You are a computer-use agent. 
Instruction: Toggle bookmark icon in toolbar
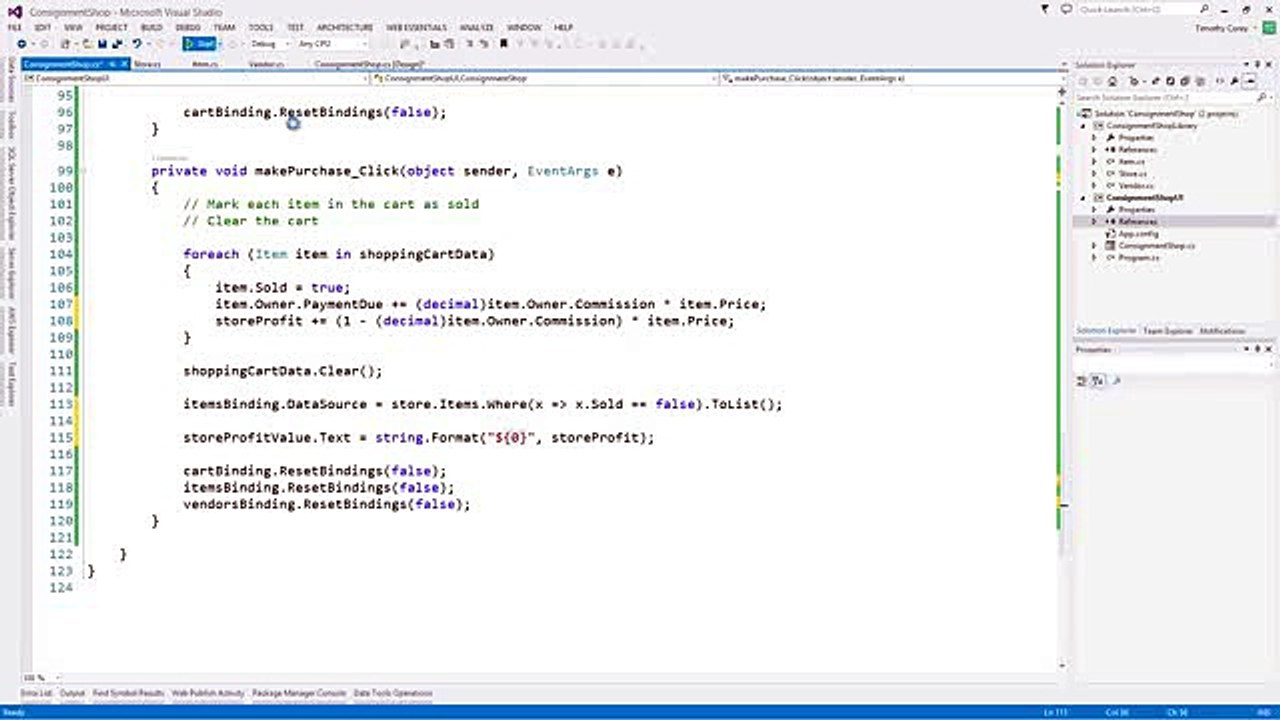(503, 44)
